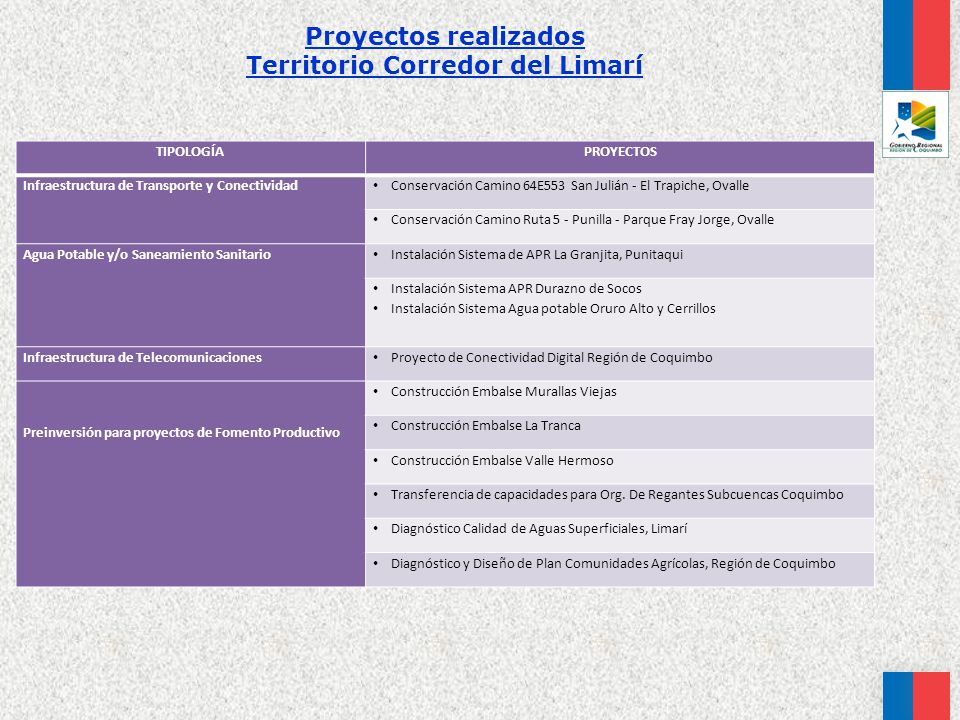The width and height of the screenshot is (960, 720).
Task: Click Construcción Embalse Murallas Viejas row
Action: 620,398
